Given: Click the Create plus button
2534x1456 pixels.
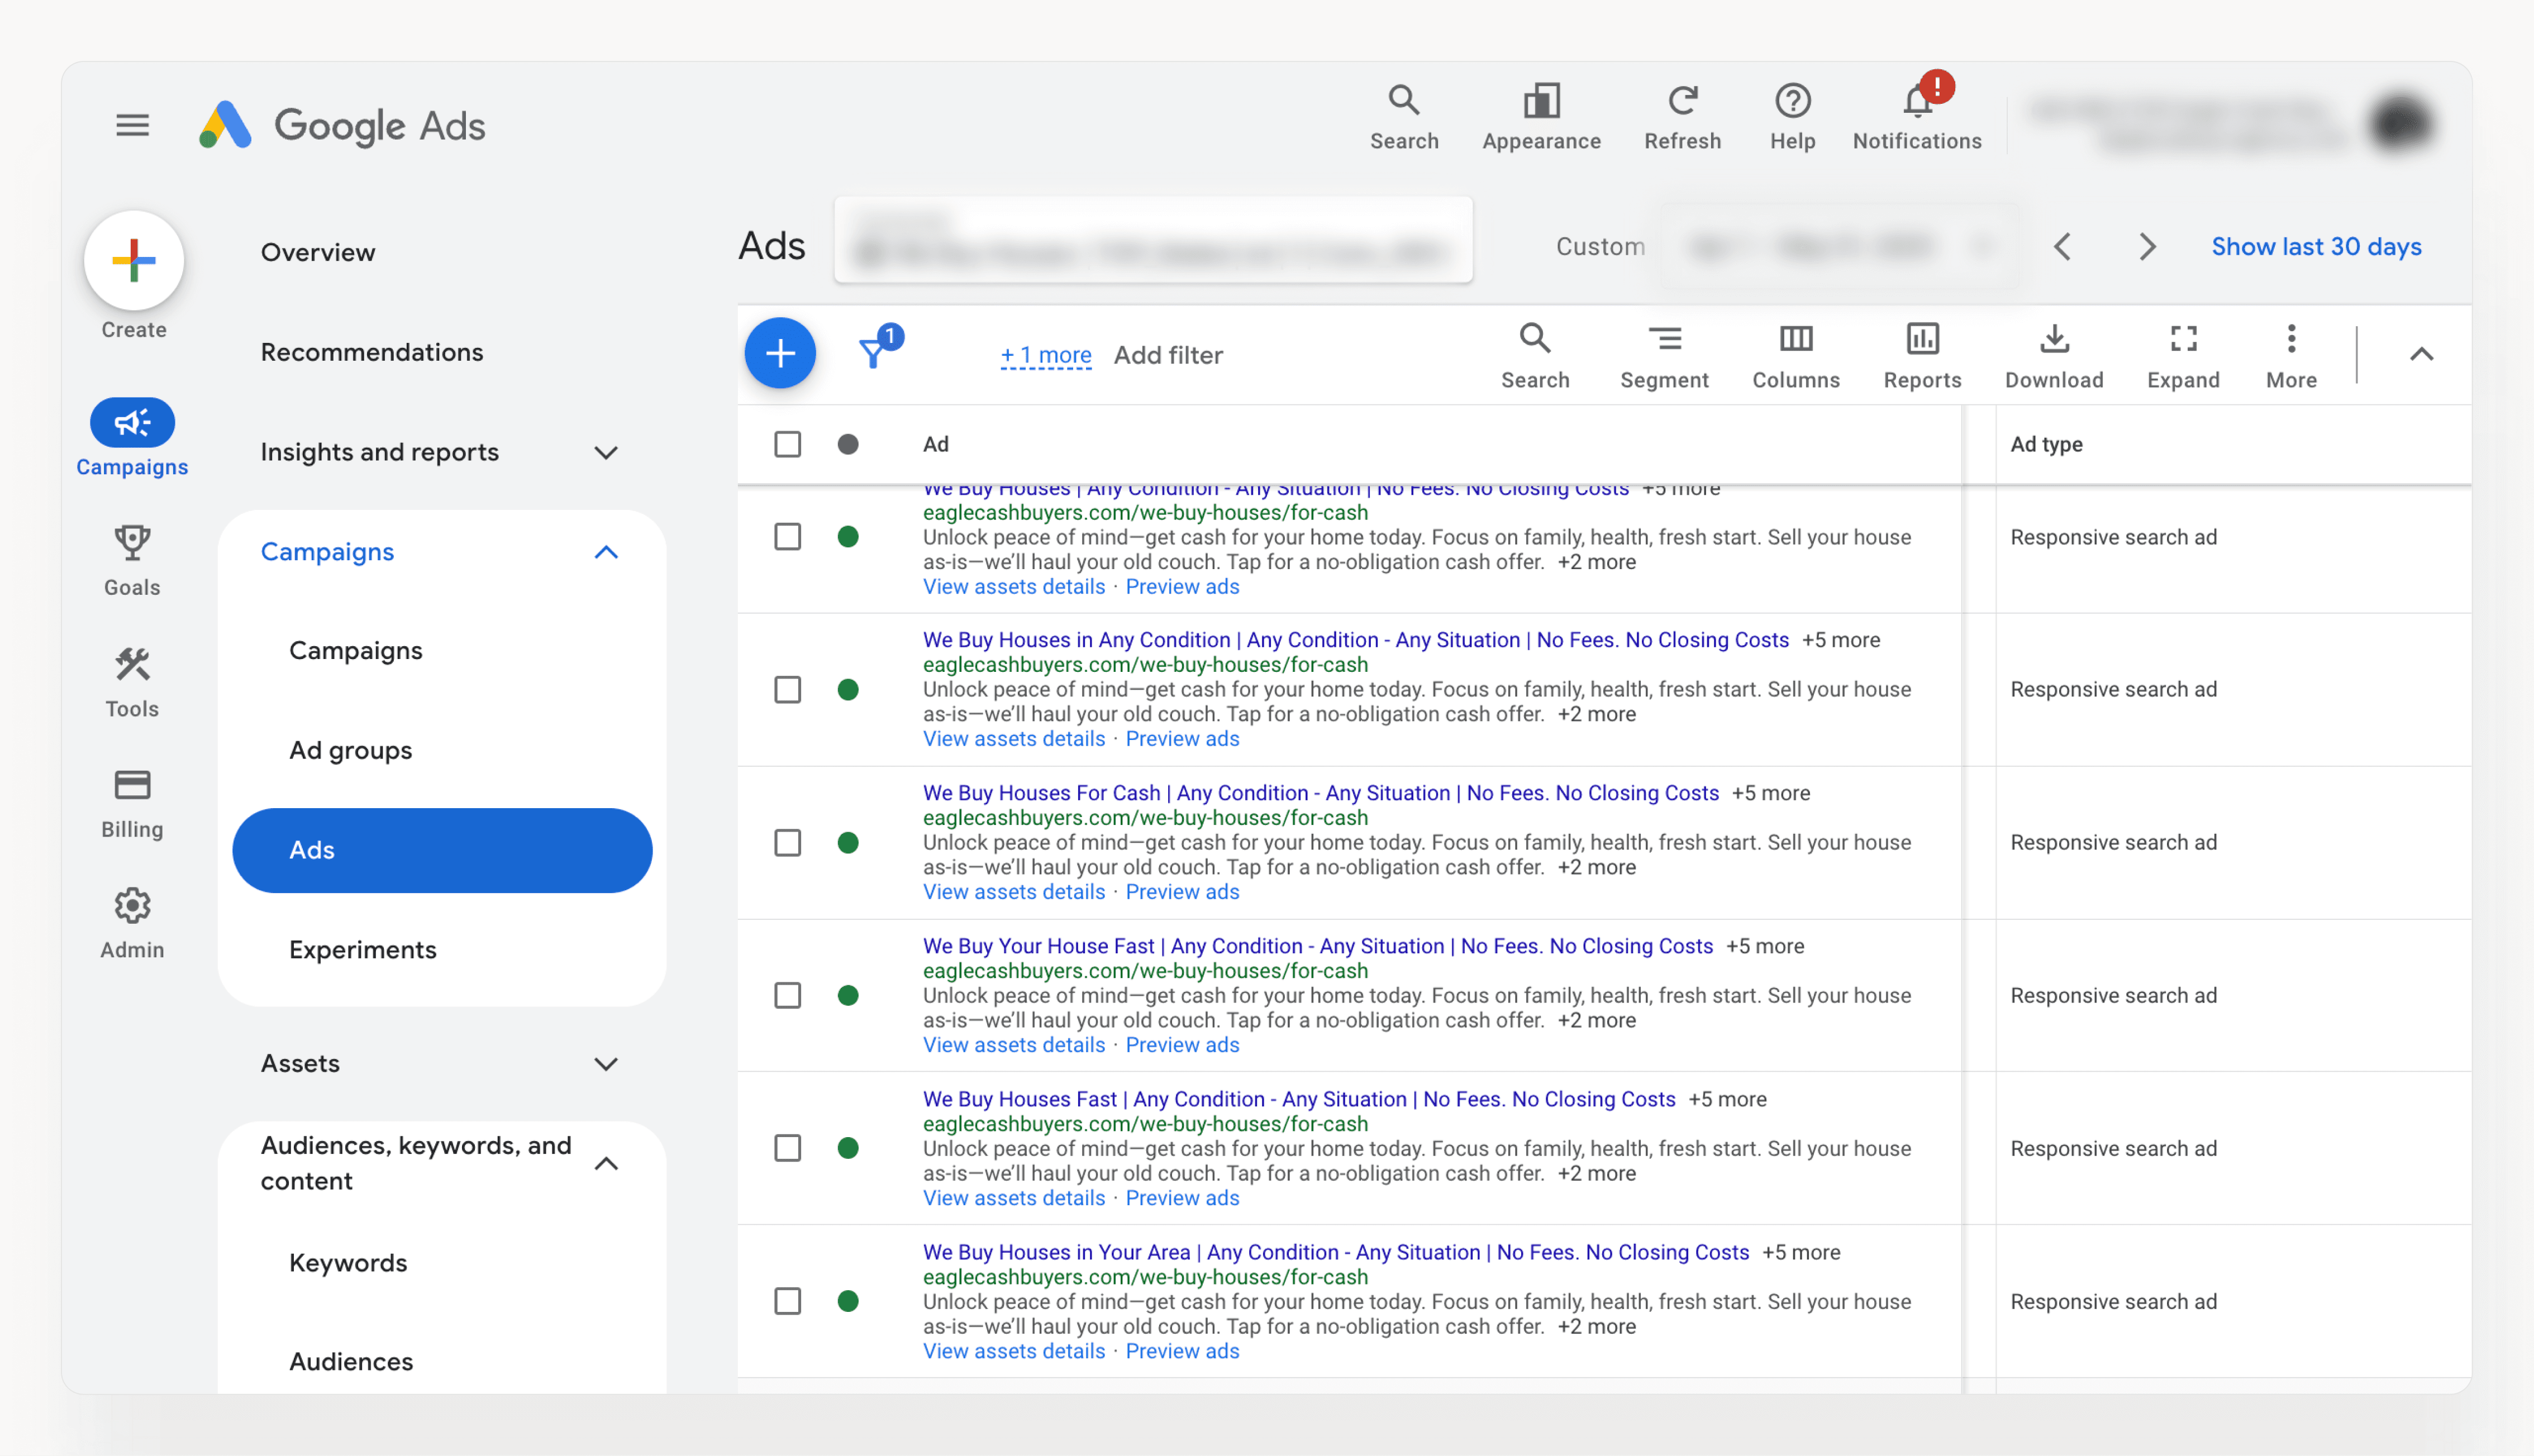Looking at the screenshot, I should [133, 260].
